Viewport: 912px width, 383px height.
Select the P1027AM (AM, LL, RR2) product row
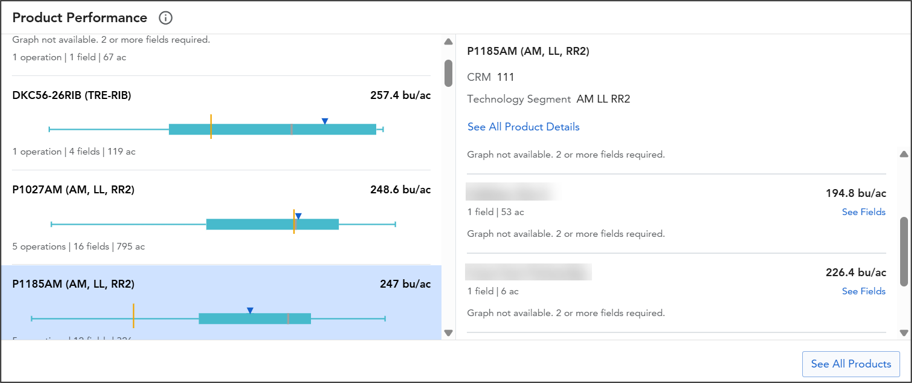(221, 218)
